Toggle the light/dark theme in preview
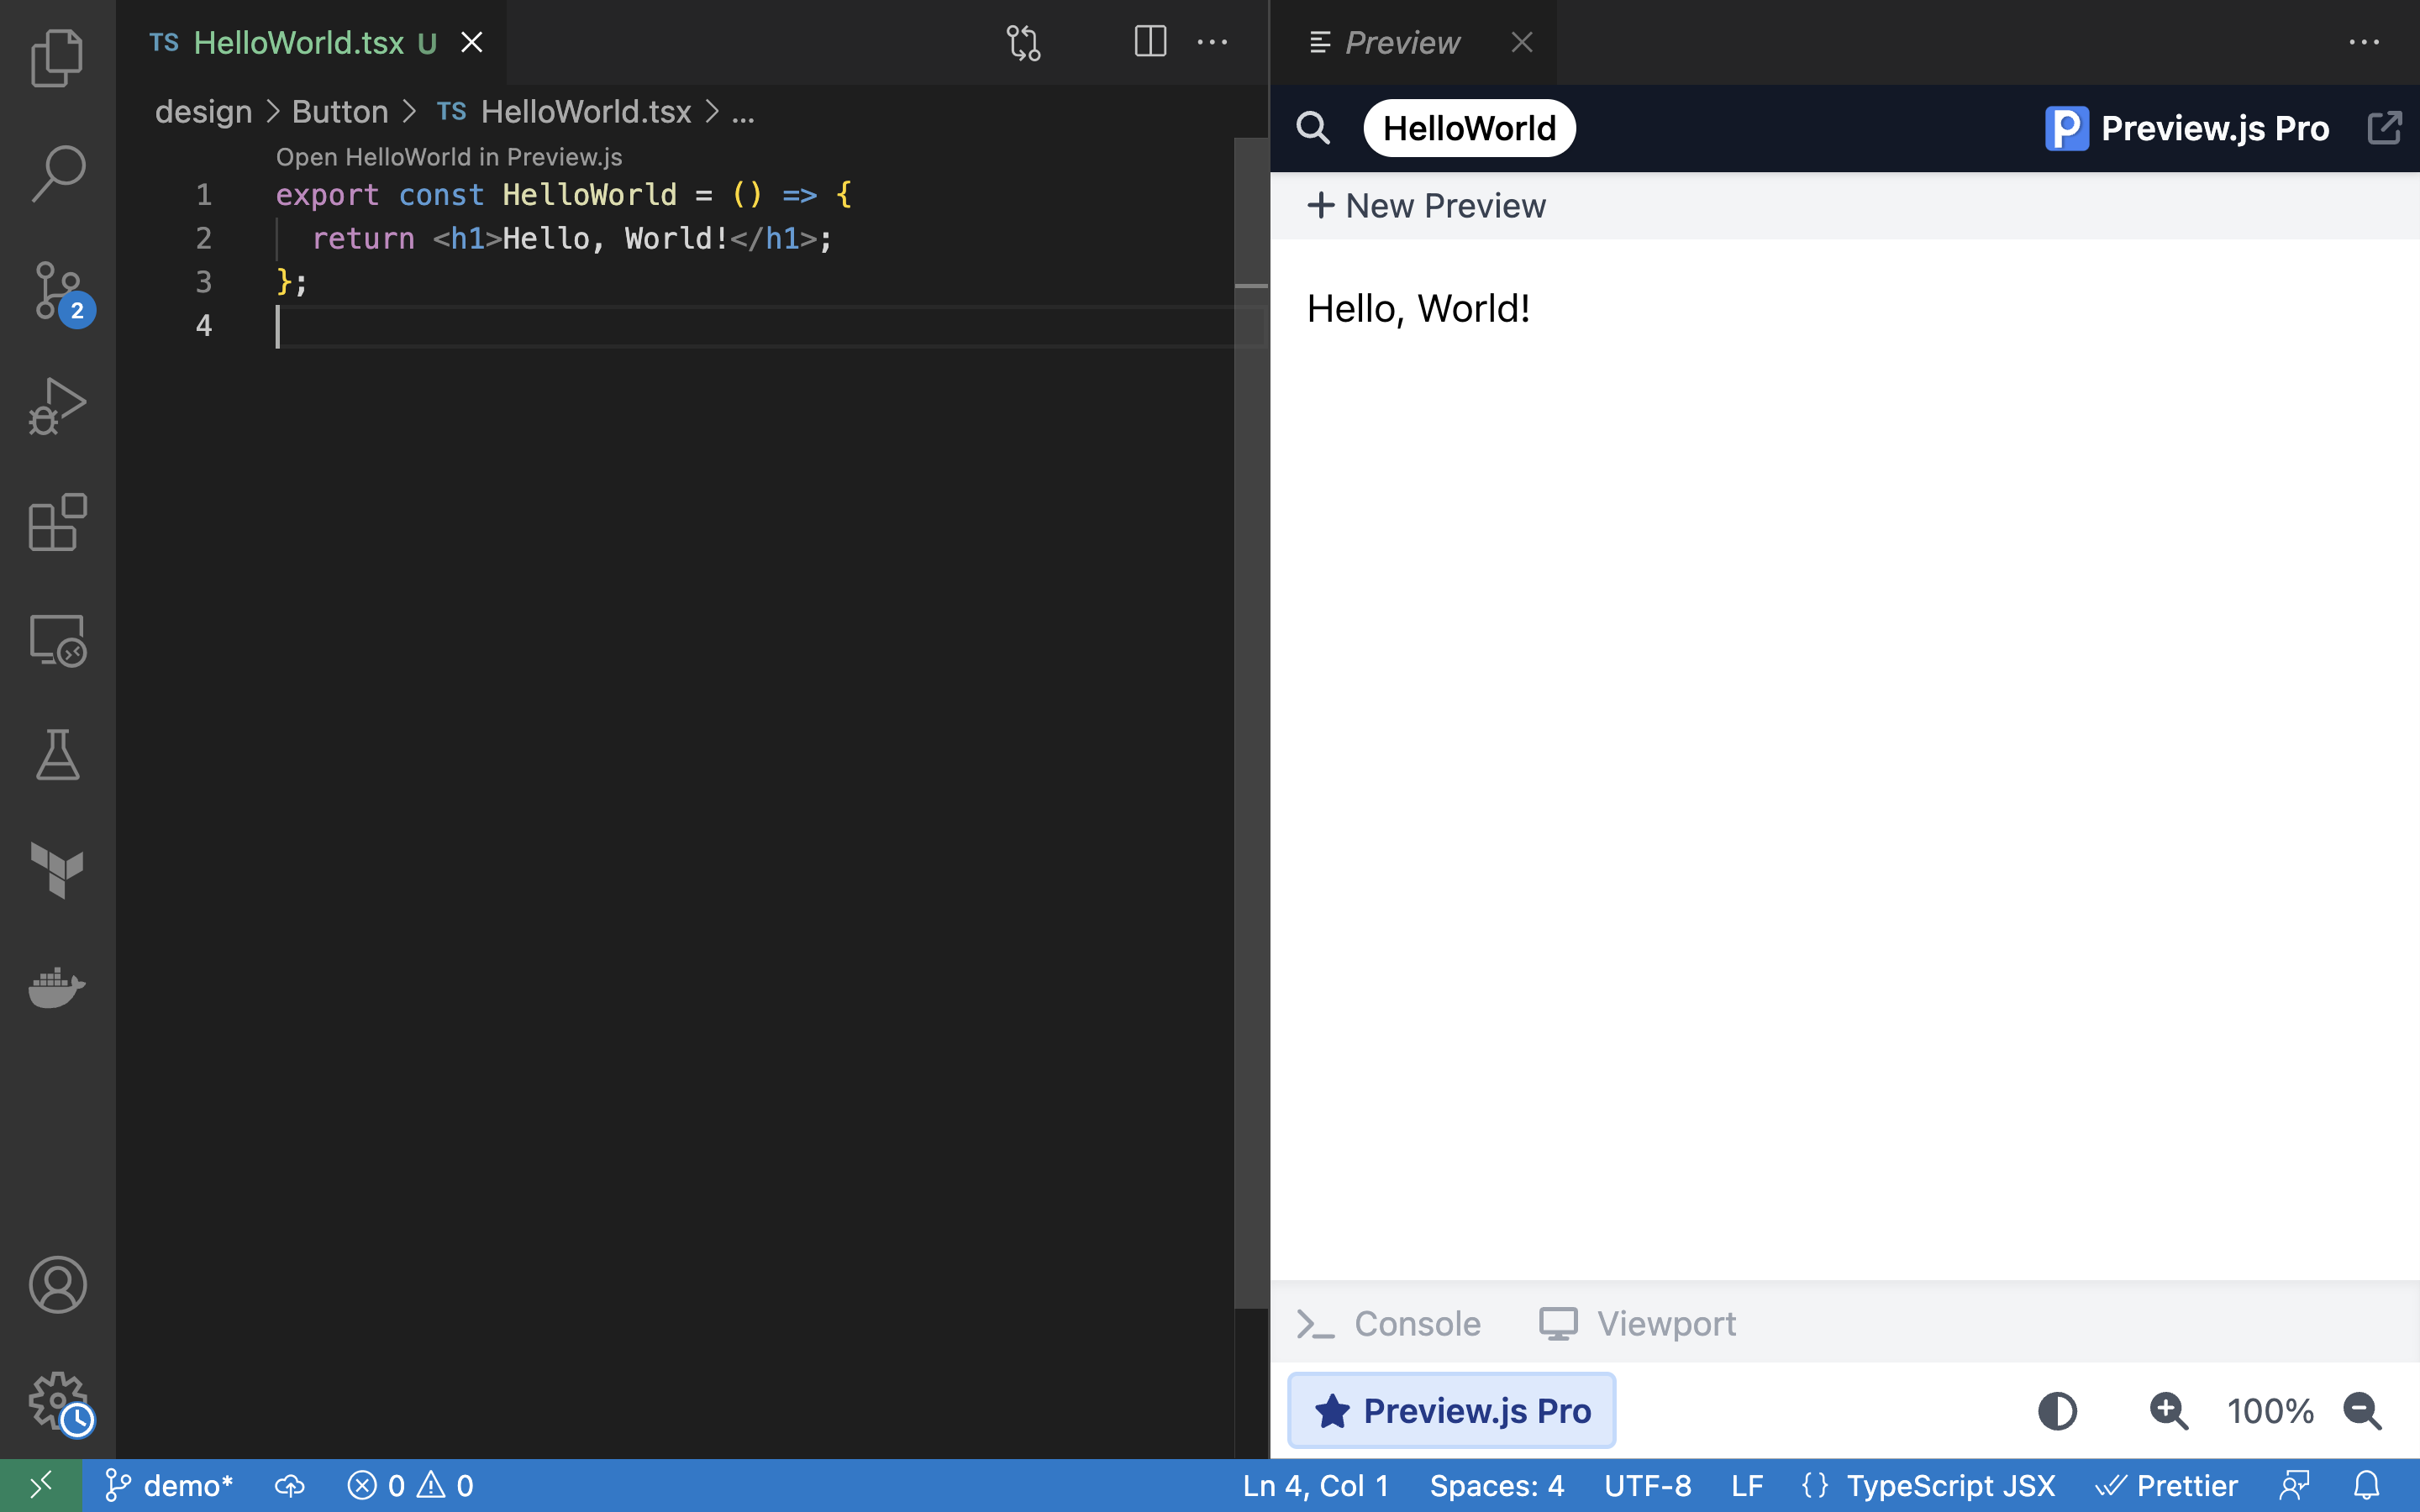The image size is (2420, 1512). [x=2057, y=1411]
